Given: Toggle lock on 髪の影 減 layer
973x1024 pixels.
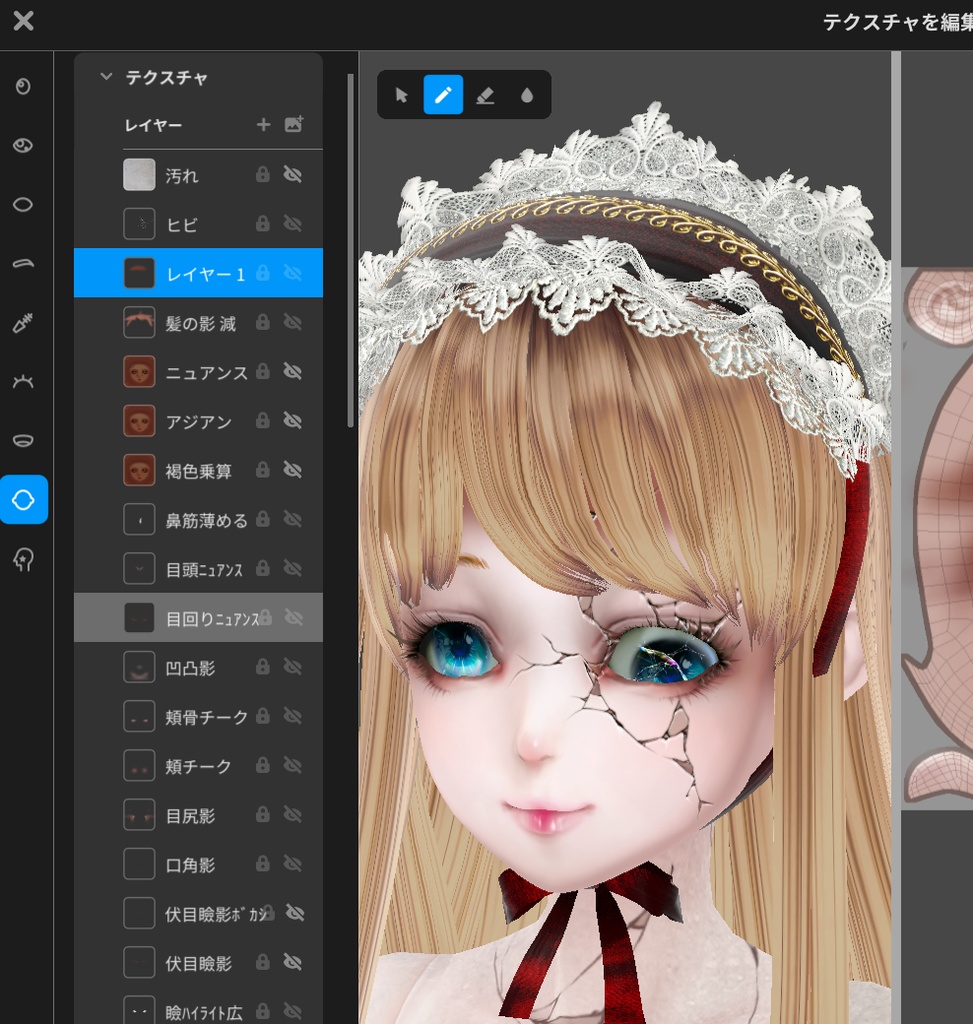Looking at the screenshot, I should [x=263, y=322].
